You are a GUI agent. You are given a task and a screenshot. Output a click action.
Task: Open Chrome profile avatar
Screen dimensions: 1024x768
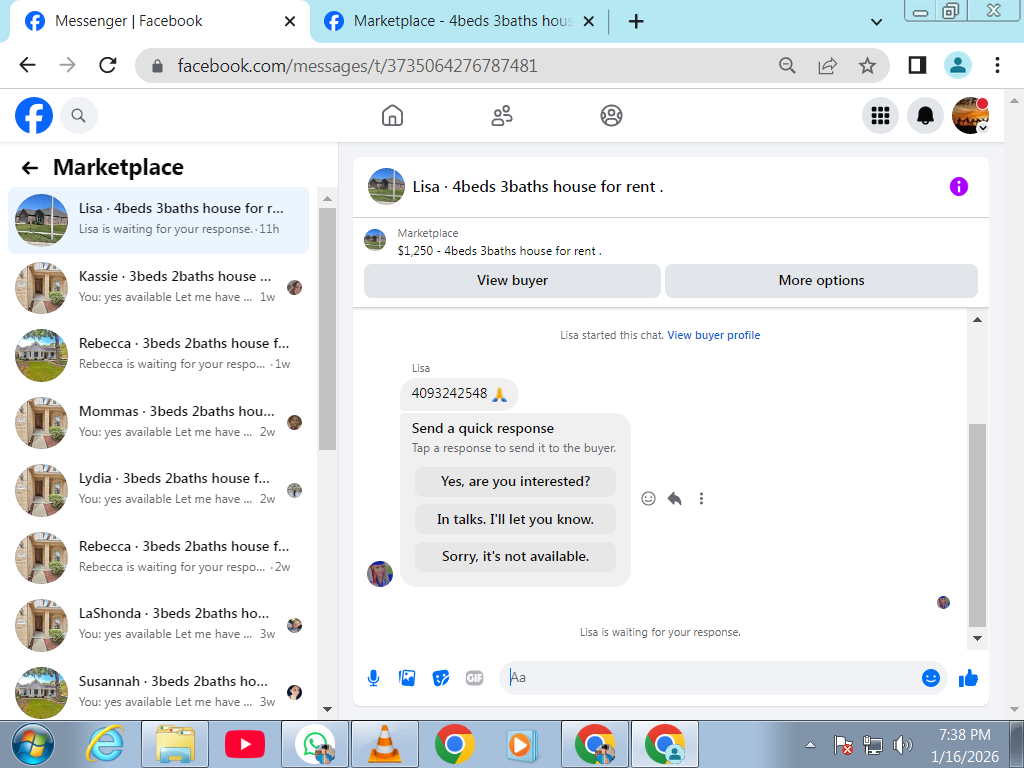pos(957,65)
